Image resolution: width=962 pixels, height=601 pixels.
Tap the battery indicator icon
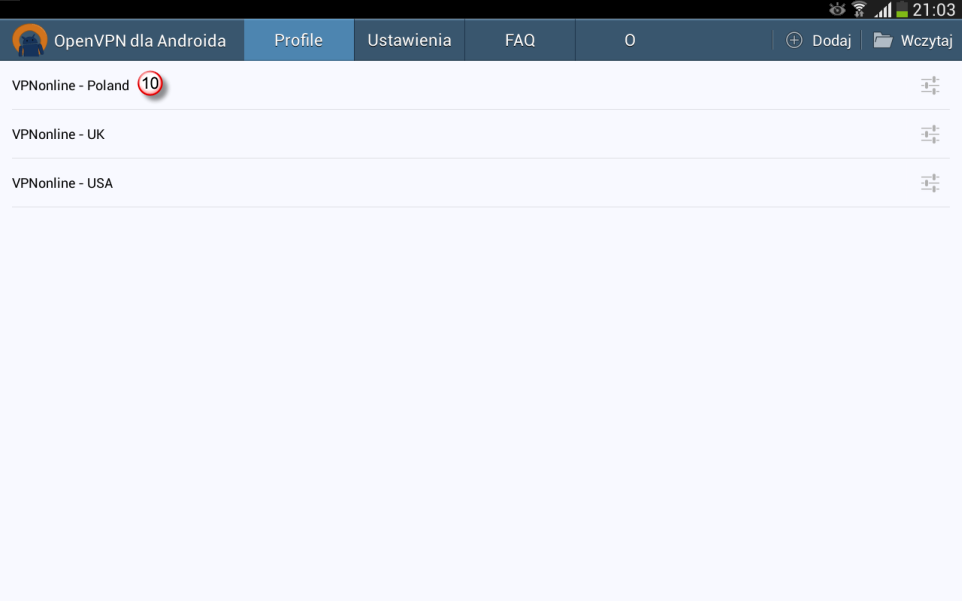902,10
